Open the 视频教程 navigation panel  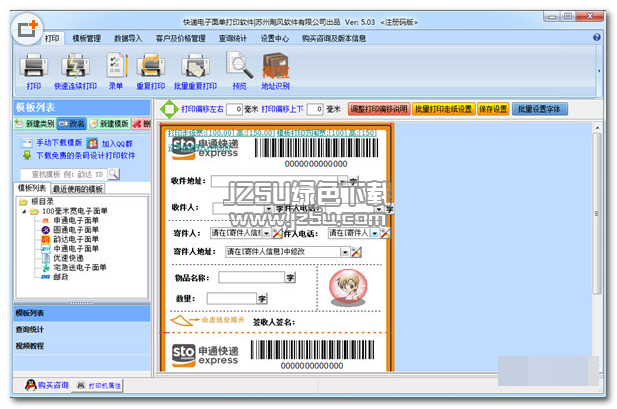coord(82,346)
